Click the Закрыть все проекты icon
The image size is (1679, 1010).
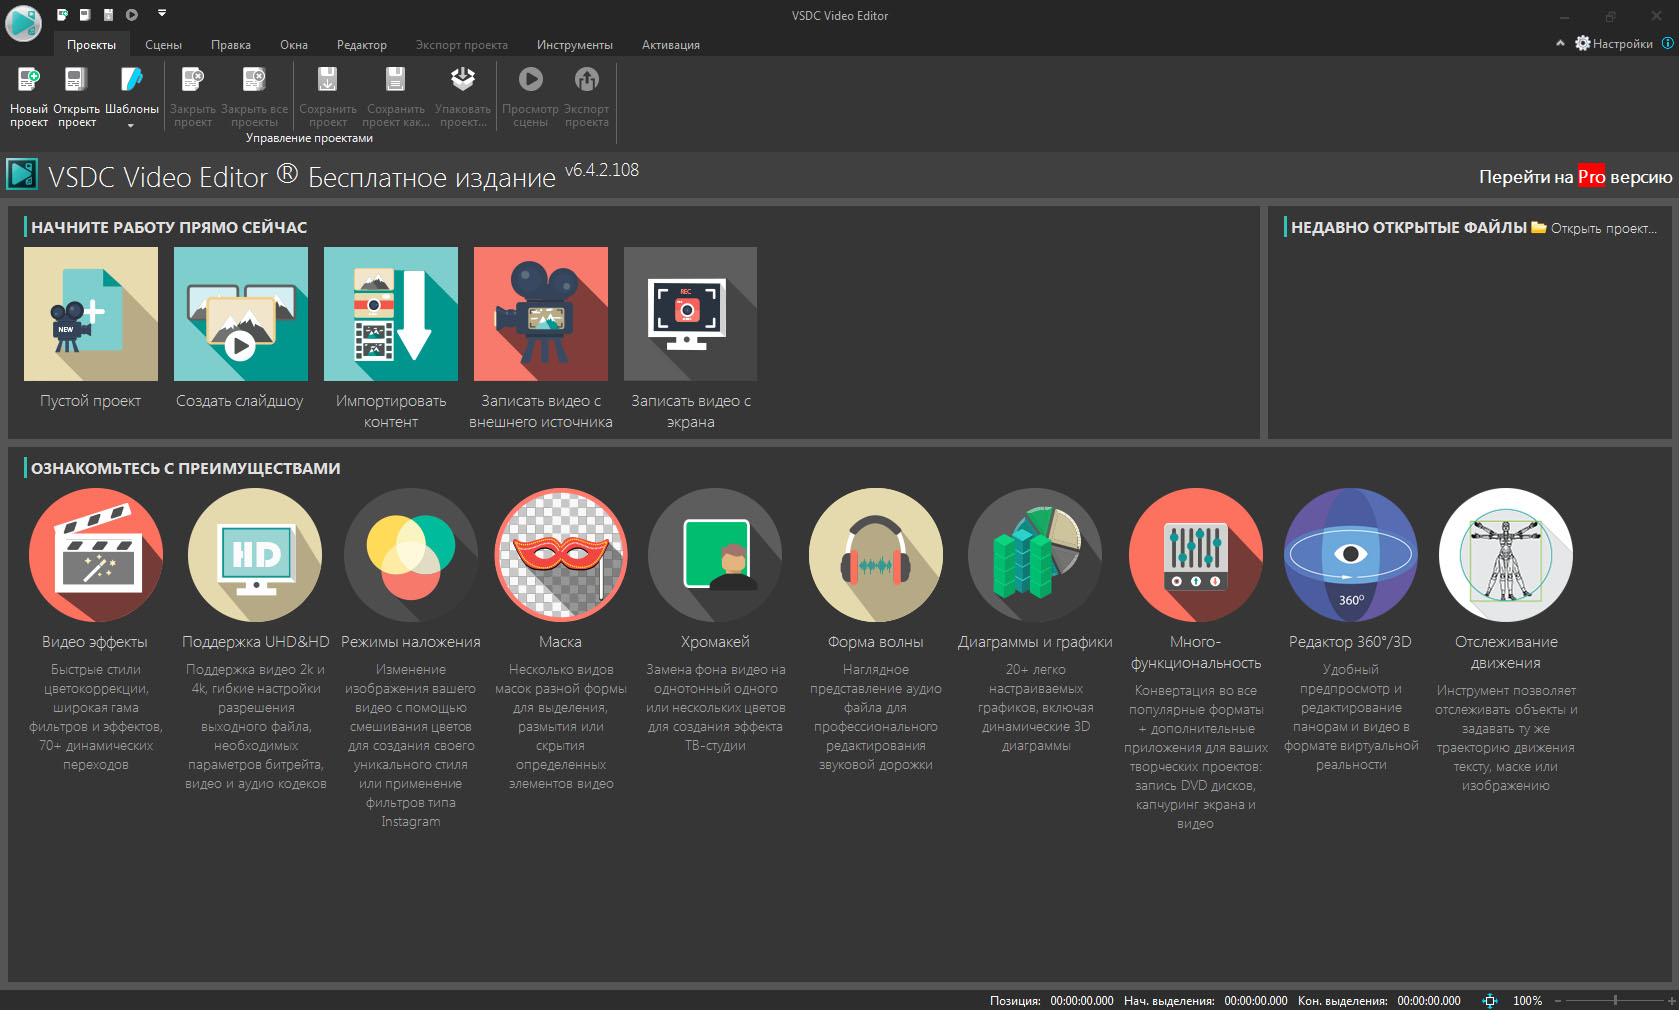coord(254,79)
